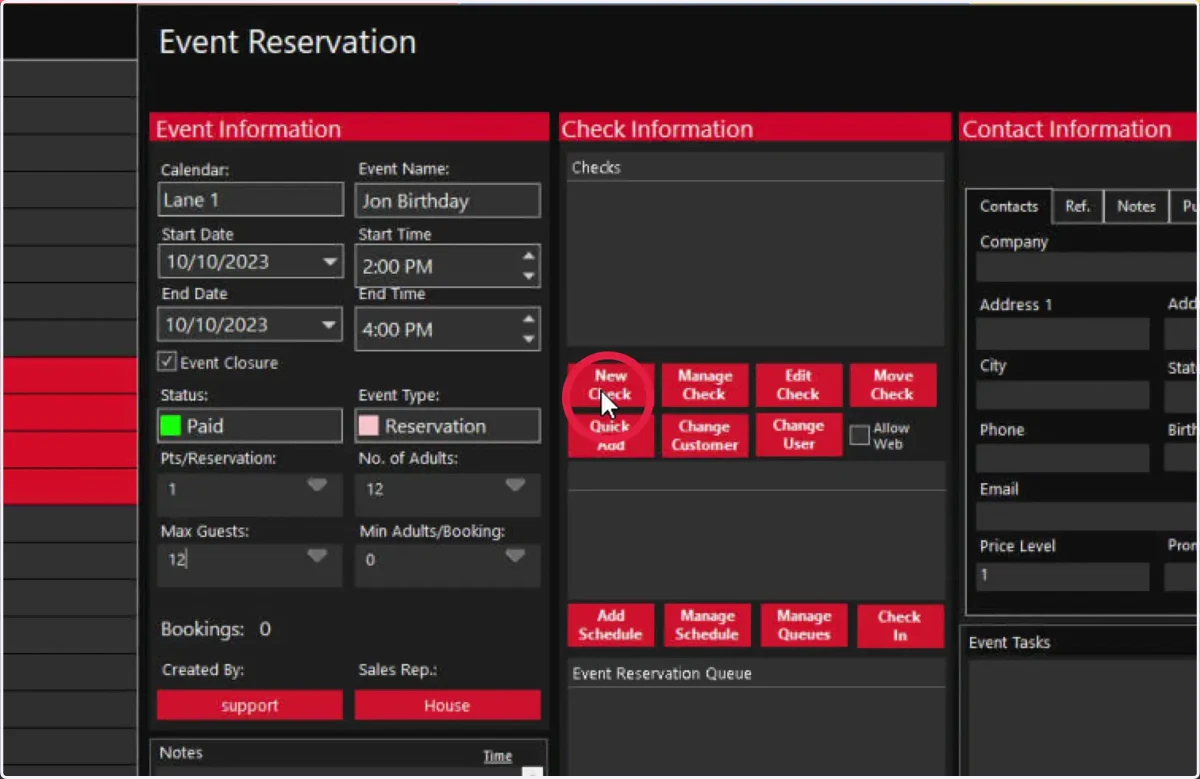Open the Status Paid combo box
This screenshot has height=779, width=1200.
coord(250,426)
